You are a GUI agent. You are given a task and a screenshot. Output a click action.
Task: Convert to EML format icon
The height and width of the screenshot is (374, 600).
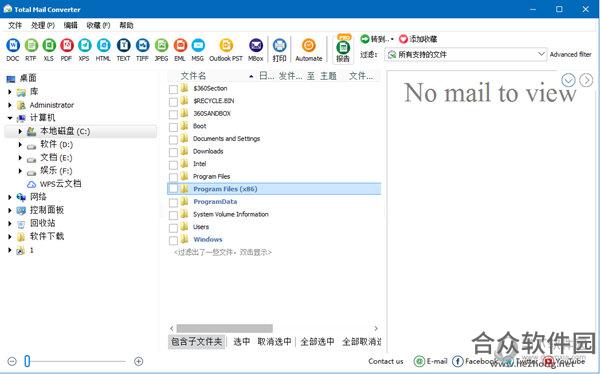tap(180, 45)
